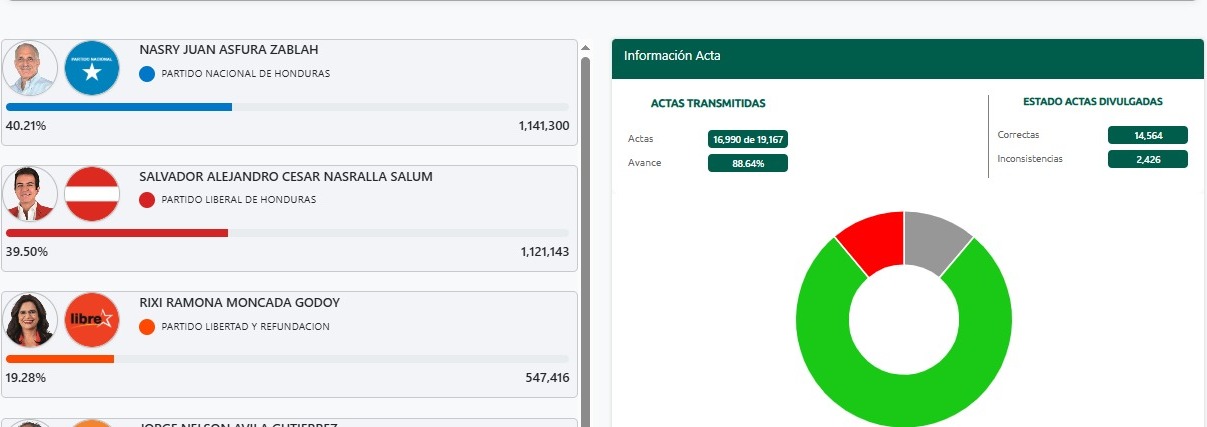Click the orange dot beside Partido Libertad
1207x427 pixels.
(147, 327)
